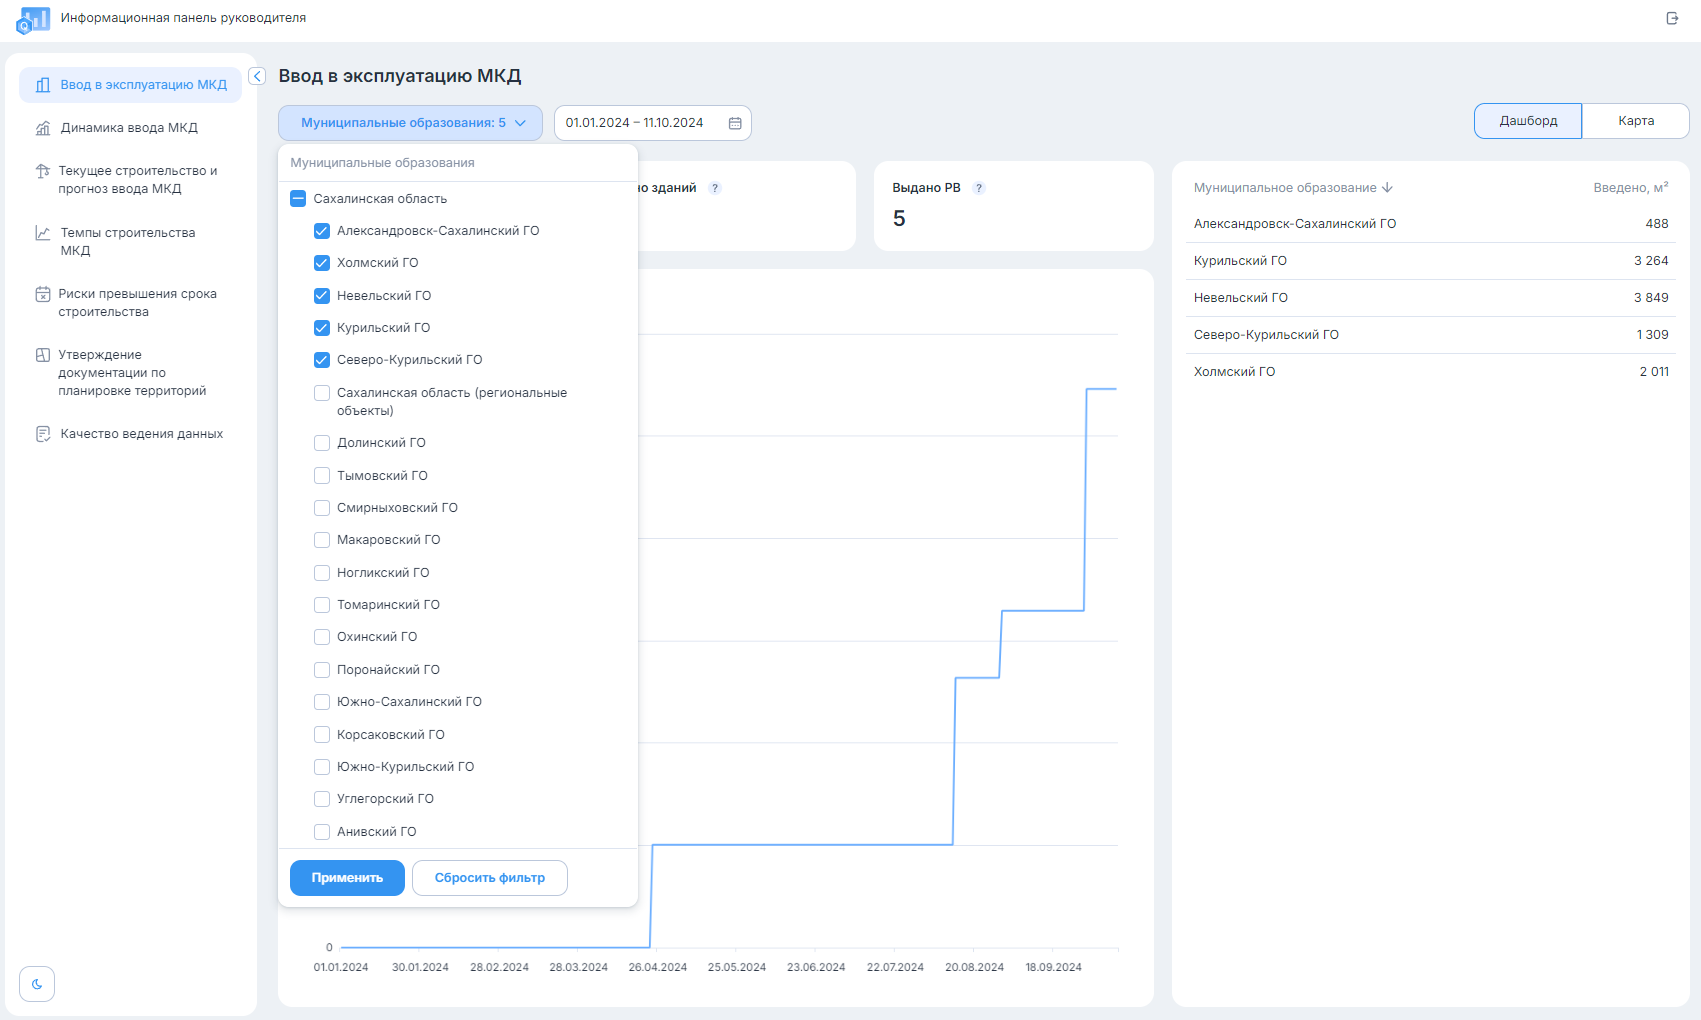
Task: Open Риски превышения срока строительства
Action: point(131,303)
